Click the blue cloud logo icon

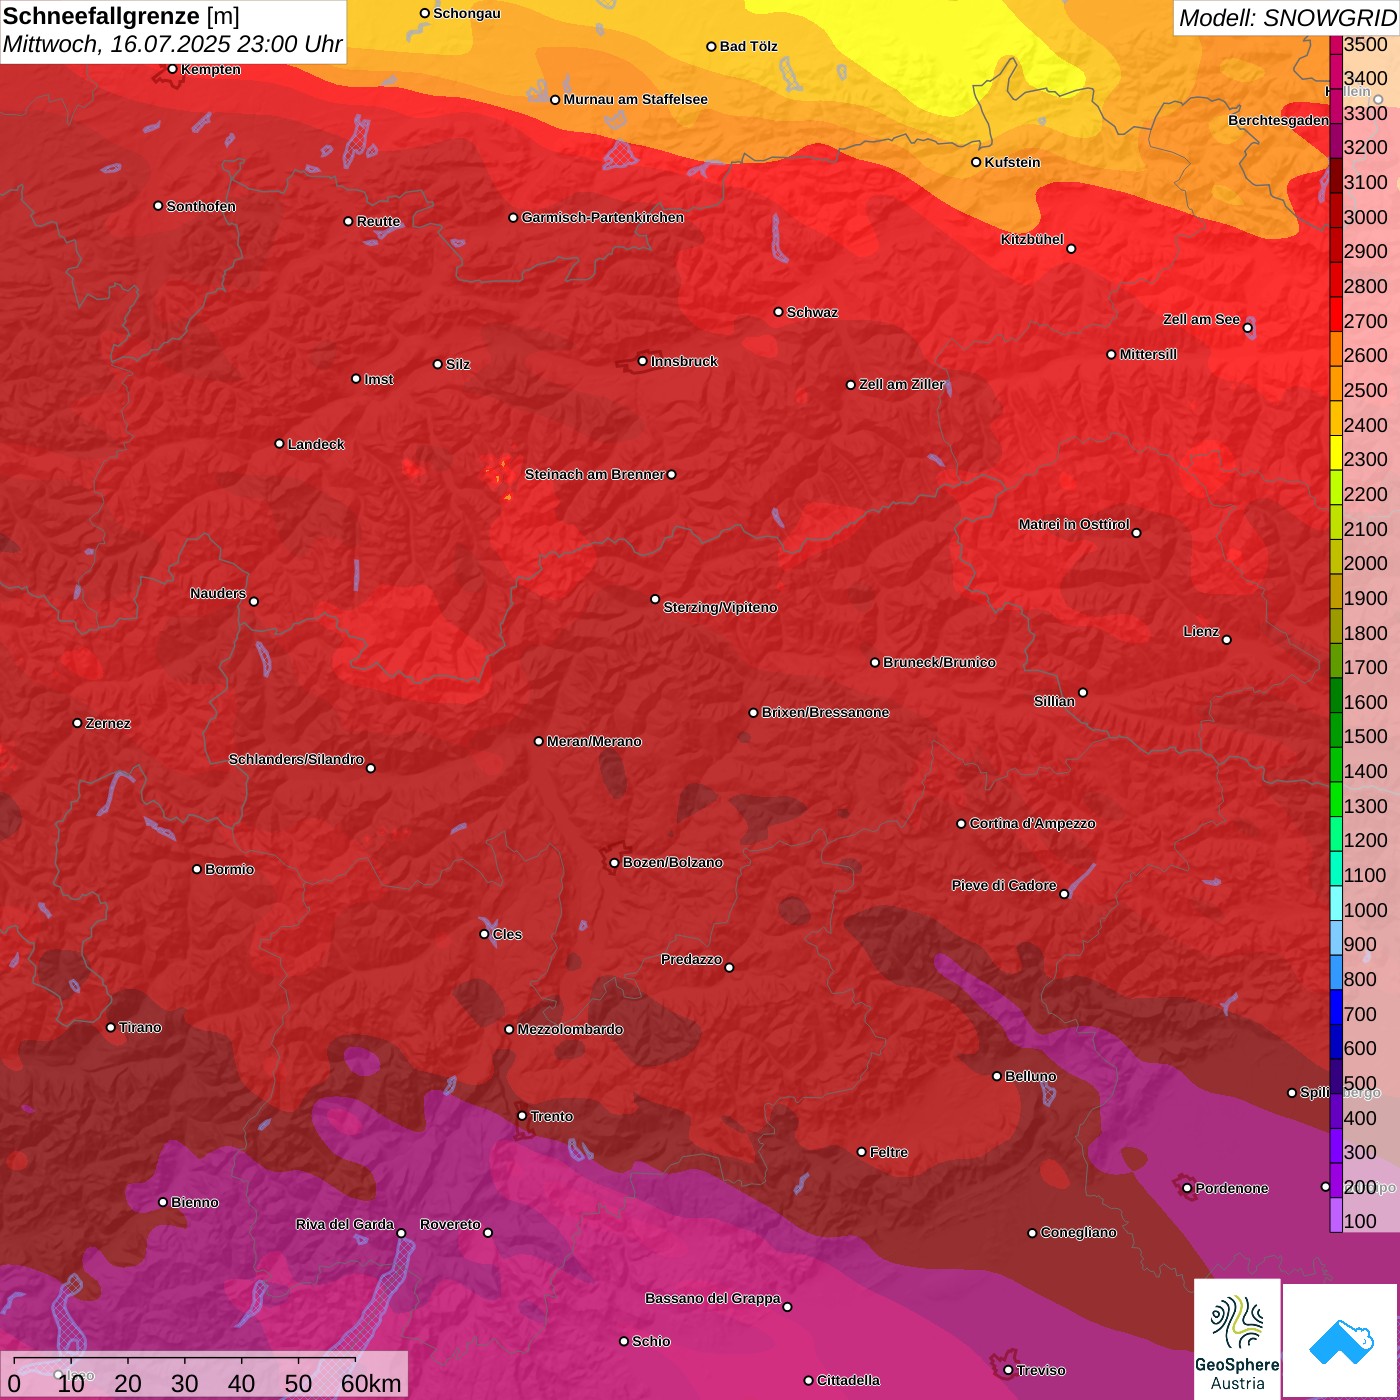(x=1341, y=1341)
